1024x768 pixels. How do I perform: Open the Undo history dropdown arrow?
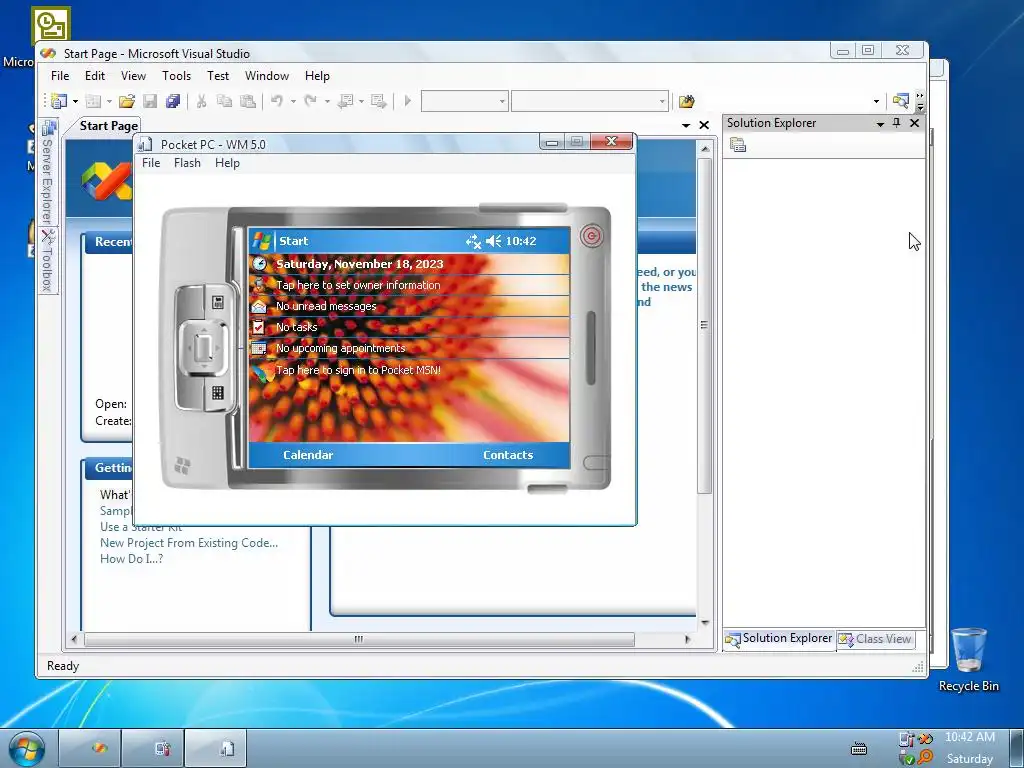[293, 101]
